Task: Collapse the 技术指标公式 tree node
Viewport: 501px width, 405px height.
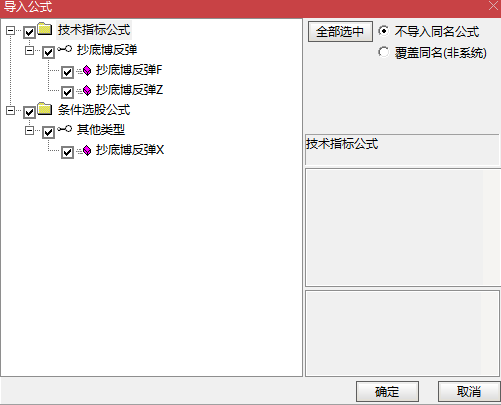Action: [x=10, y=31]
